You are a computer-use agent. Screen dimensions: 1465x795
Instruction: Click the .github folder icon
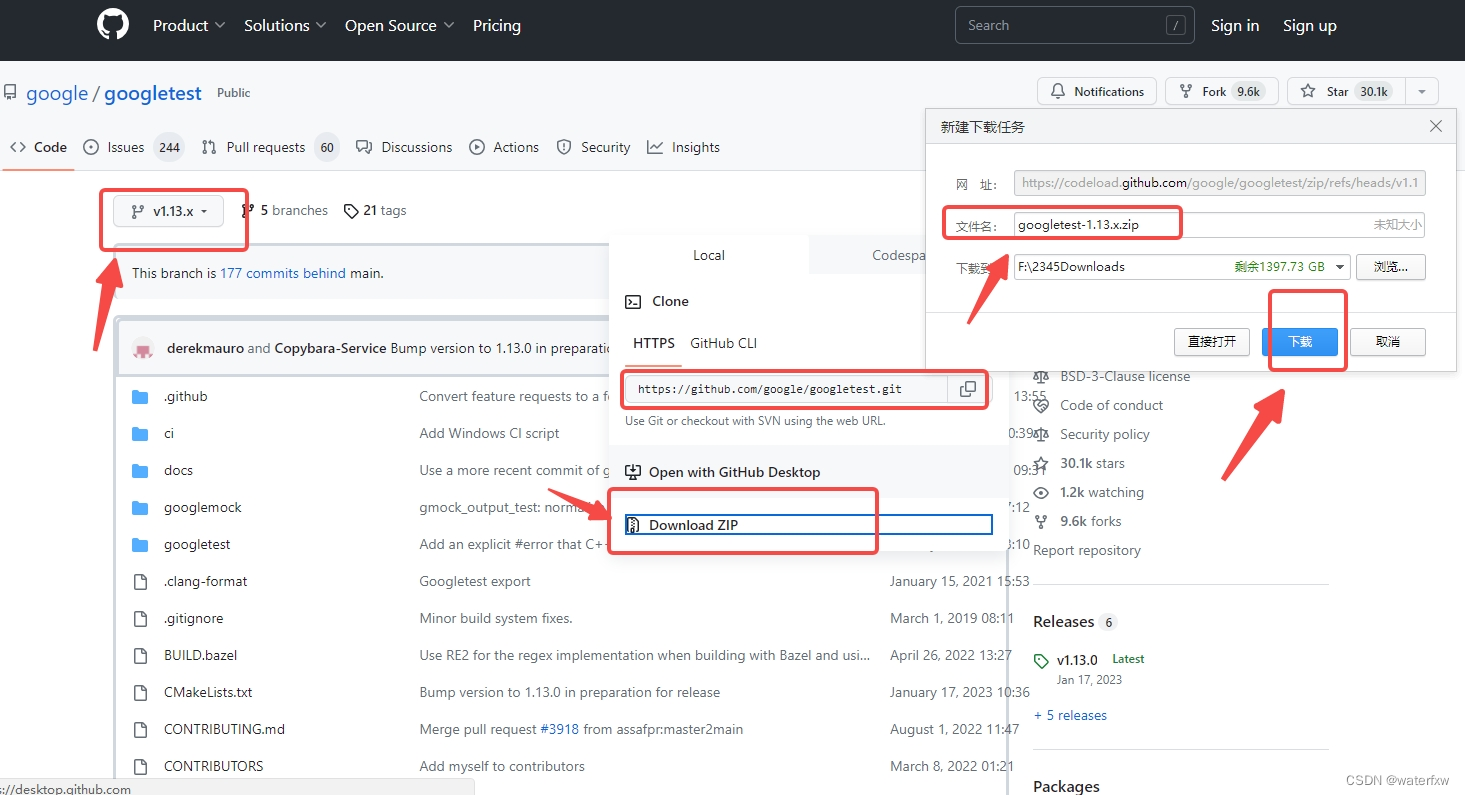tap(140, 397)
